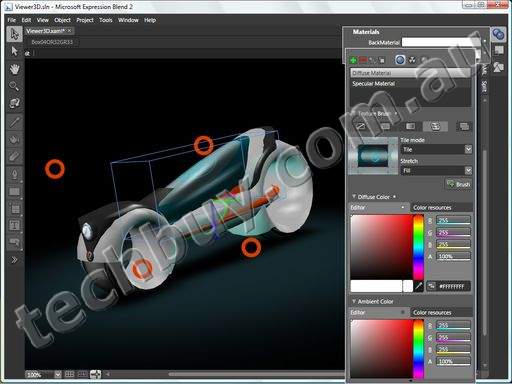Select the Grid layout panel tool

(14, 209)
